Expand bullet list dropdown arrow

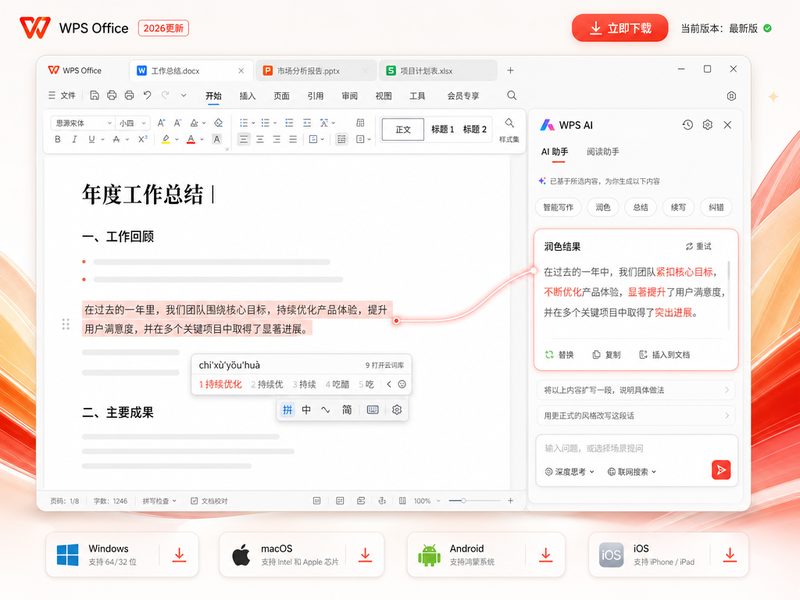coord(253,123)
